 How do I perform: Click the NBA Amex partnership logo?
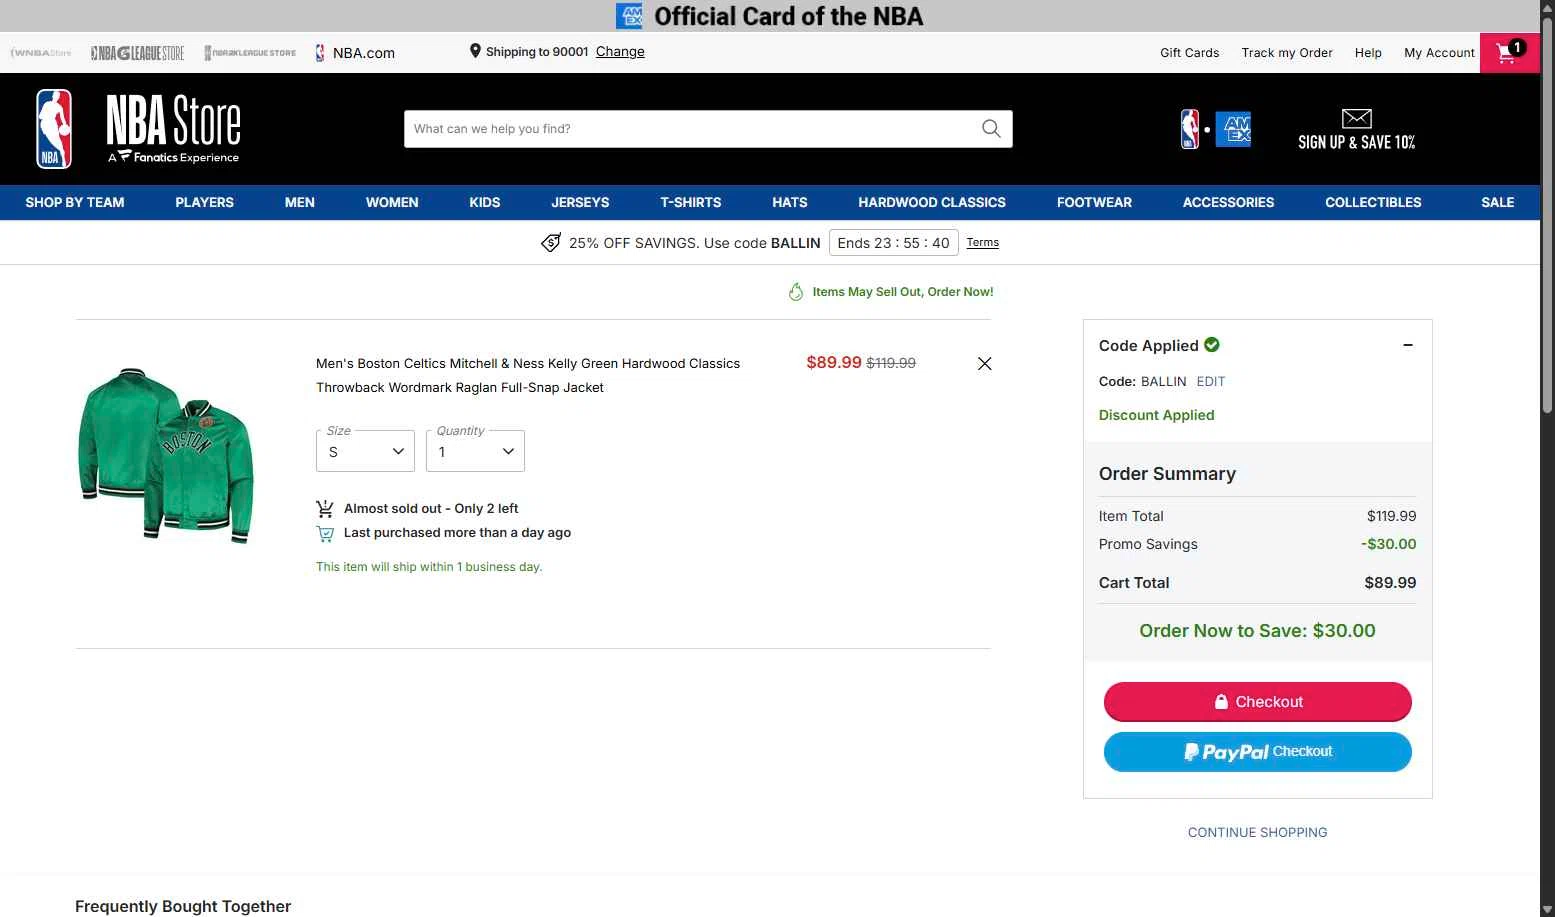click(1216, 130)
